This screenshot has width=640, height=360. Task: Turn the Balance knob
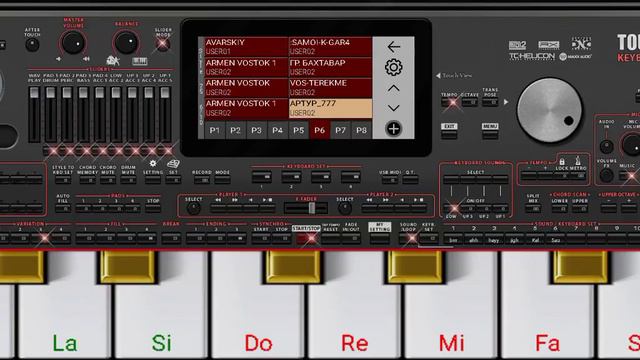126,43
